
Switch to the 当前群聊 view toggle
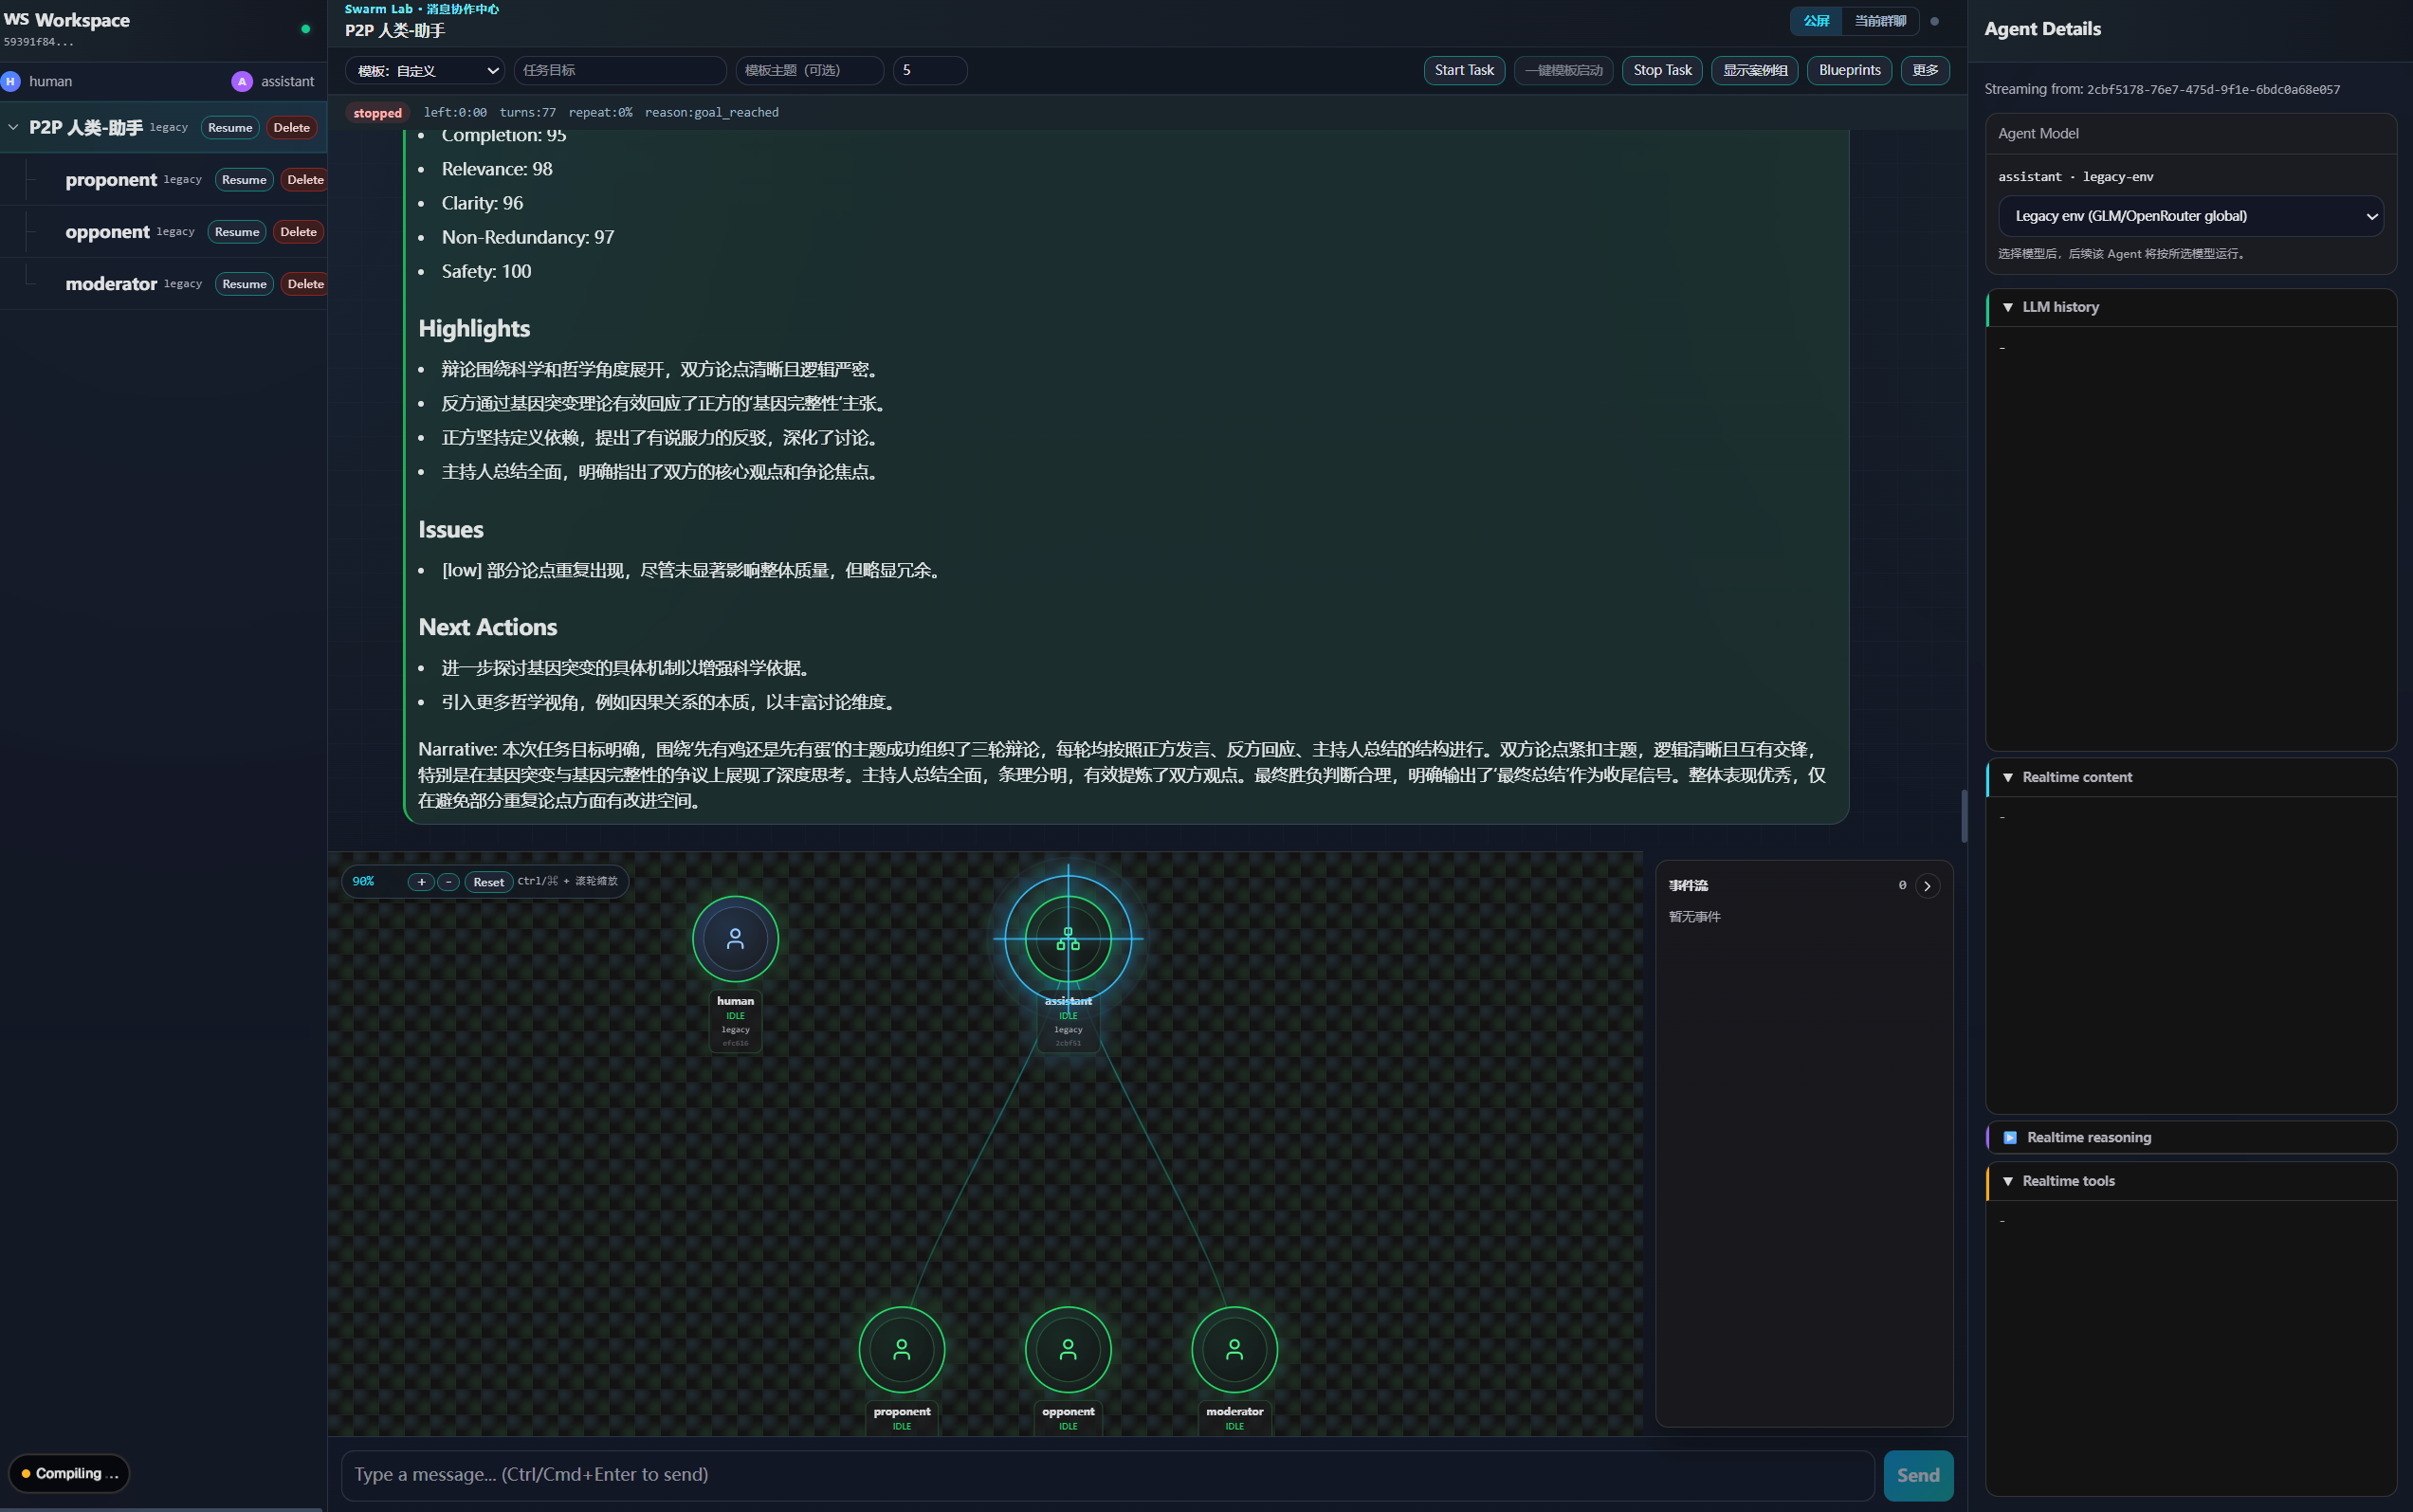(x=1879, y=21)
